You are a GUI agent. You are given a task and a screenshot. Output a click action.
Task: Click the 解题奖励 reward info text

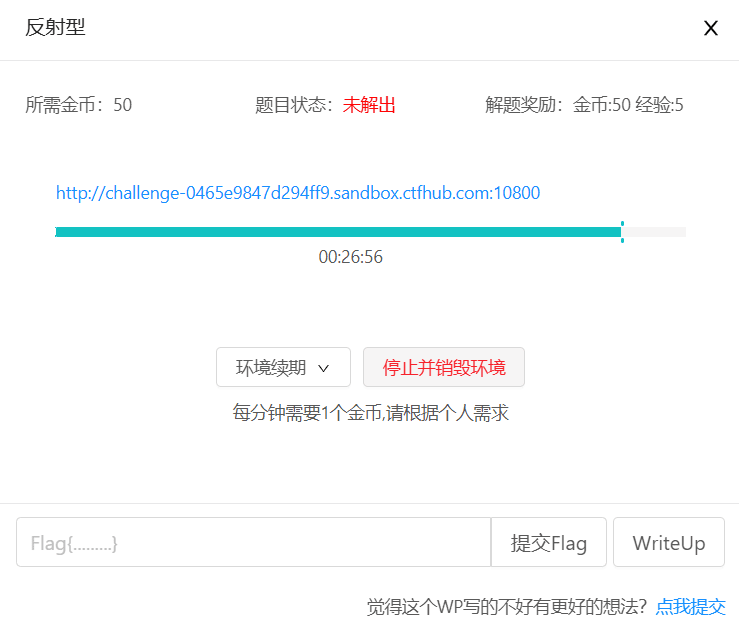point(584,105)
